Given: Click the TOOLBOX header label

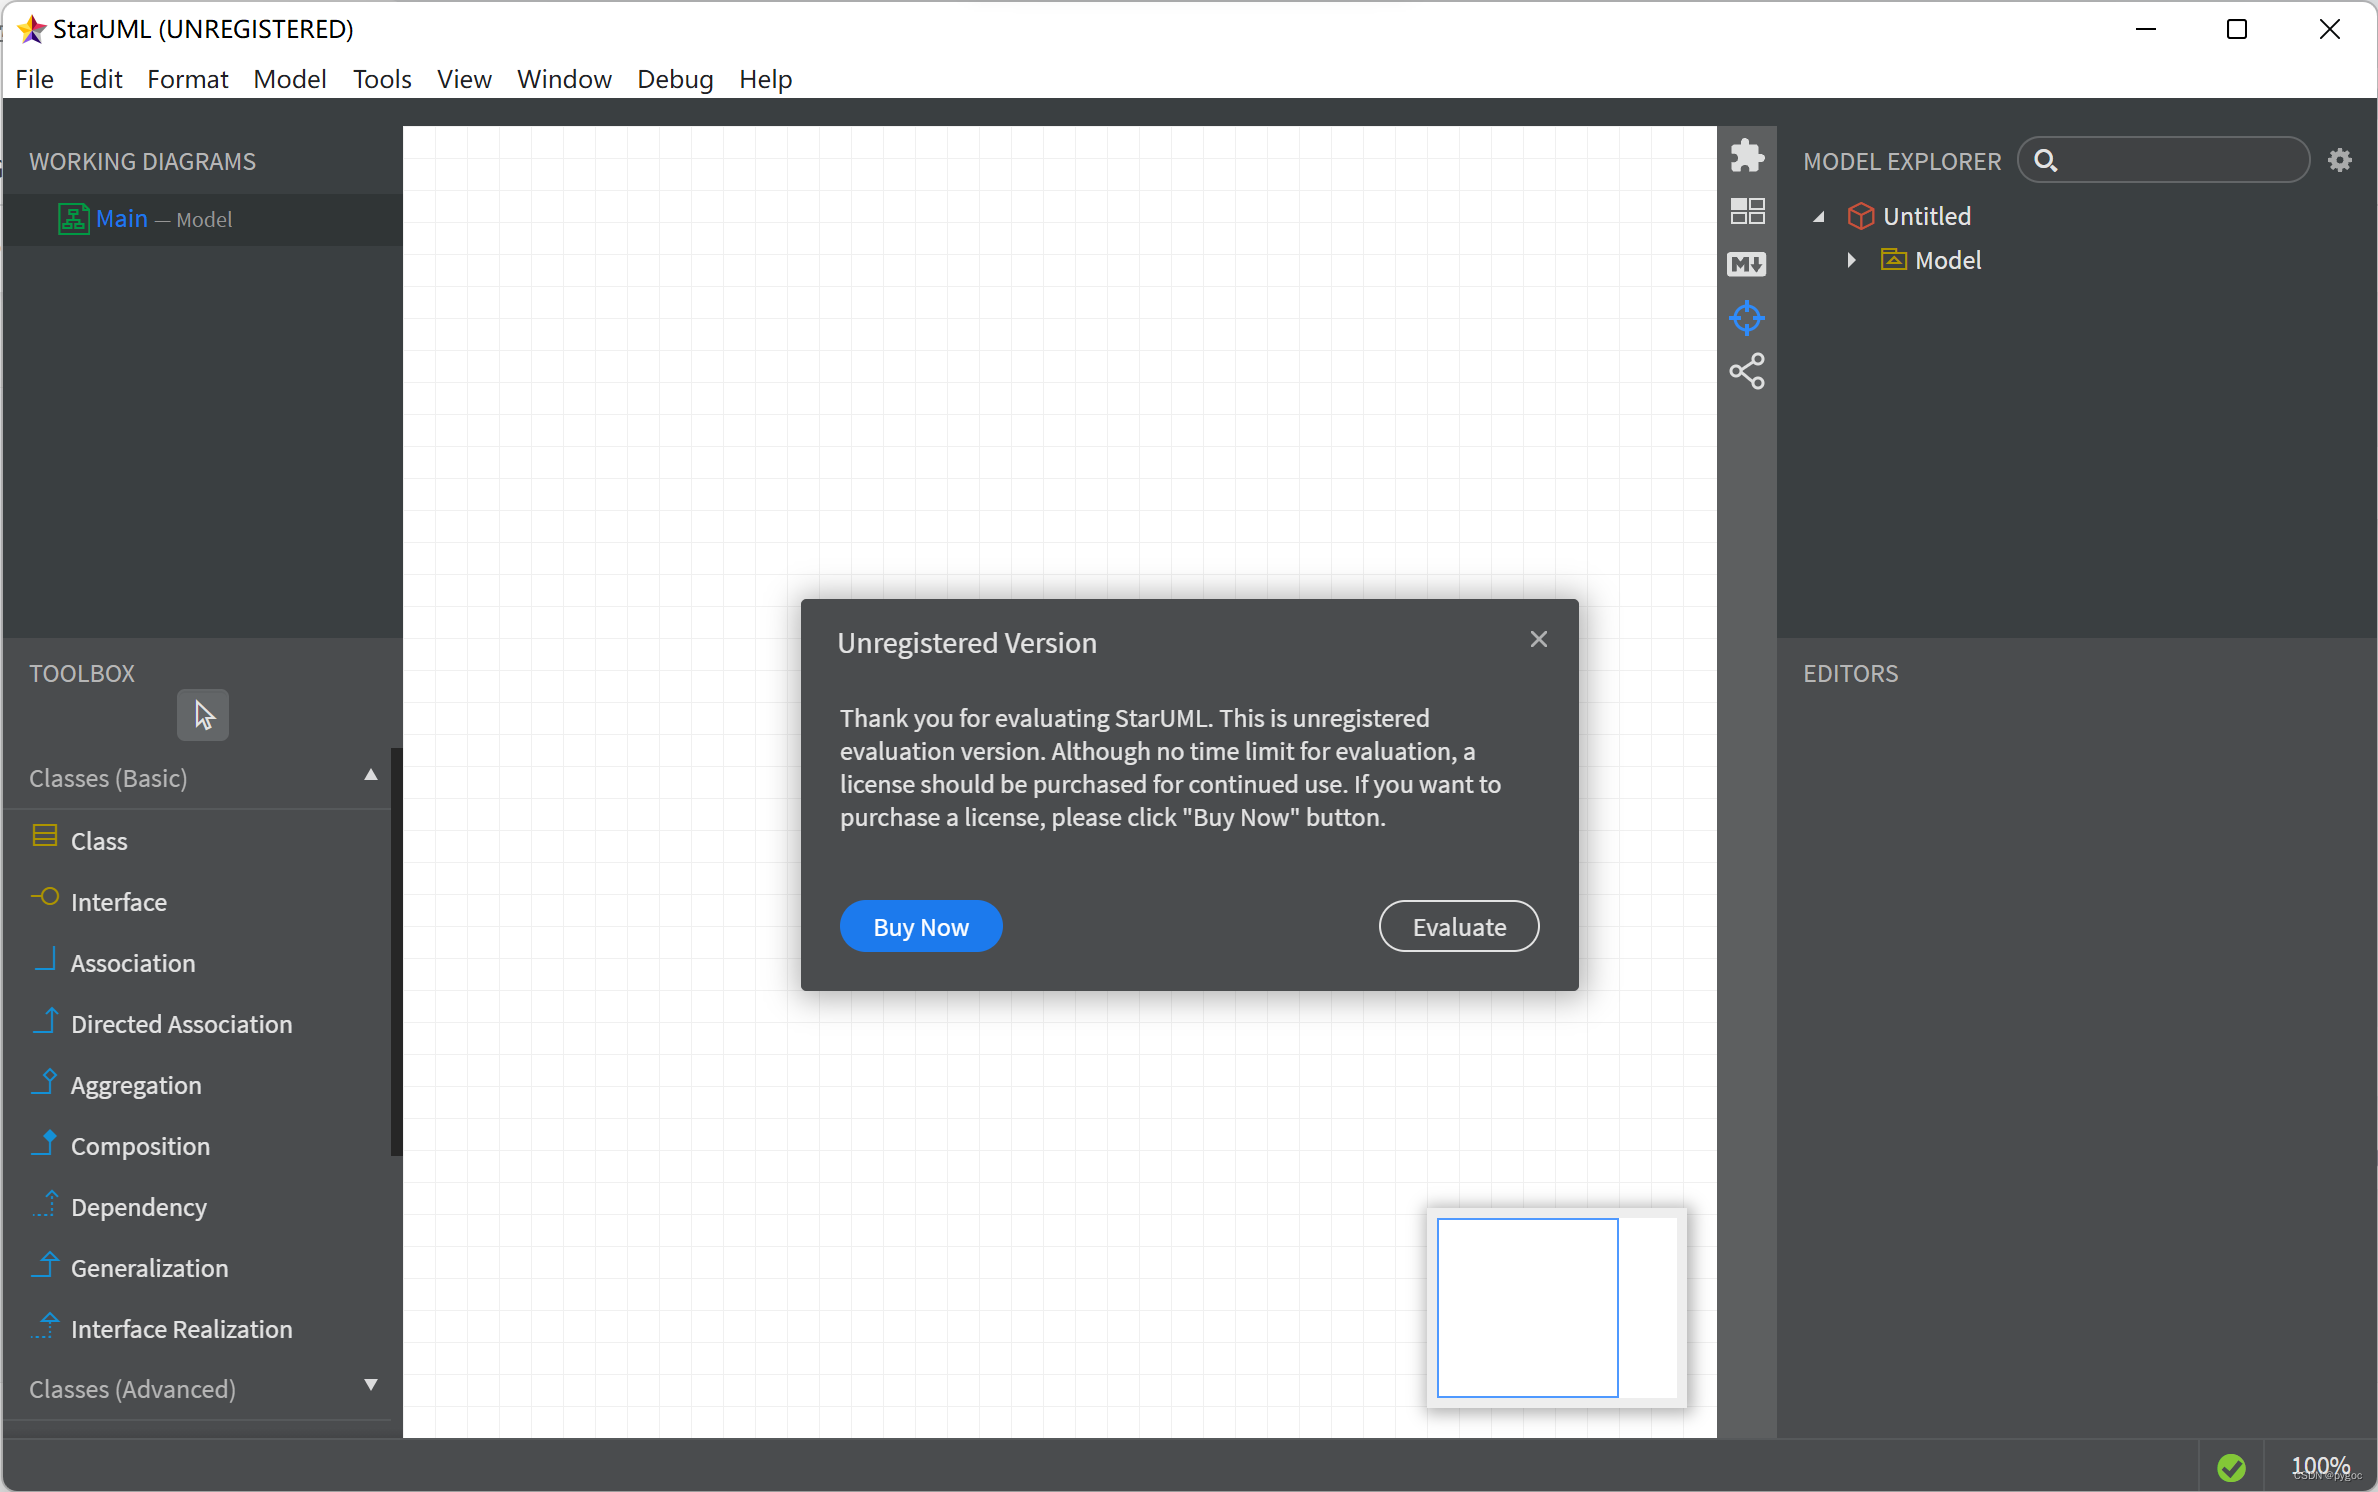Looking at the screenshot, I should pyautogui.click(x=81, y=673).
